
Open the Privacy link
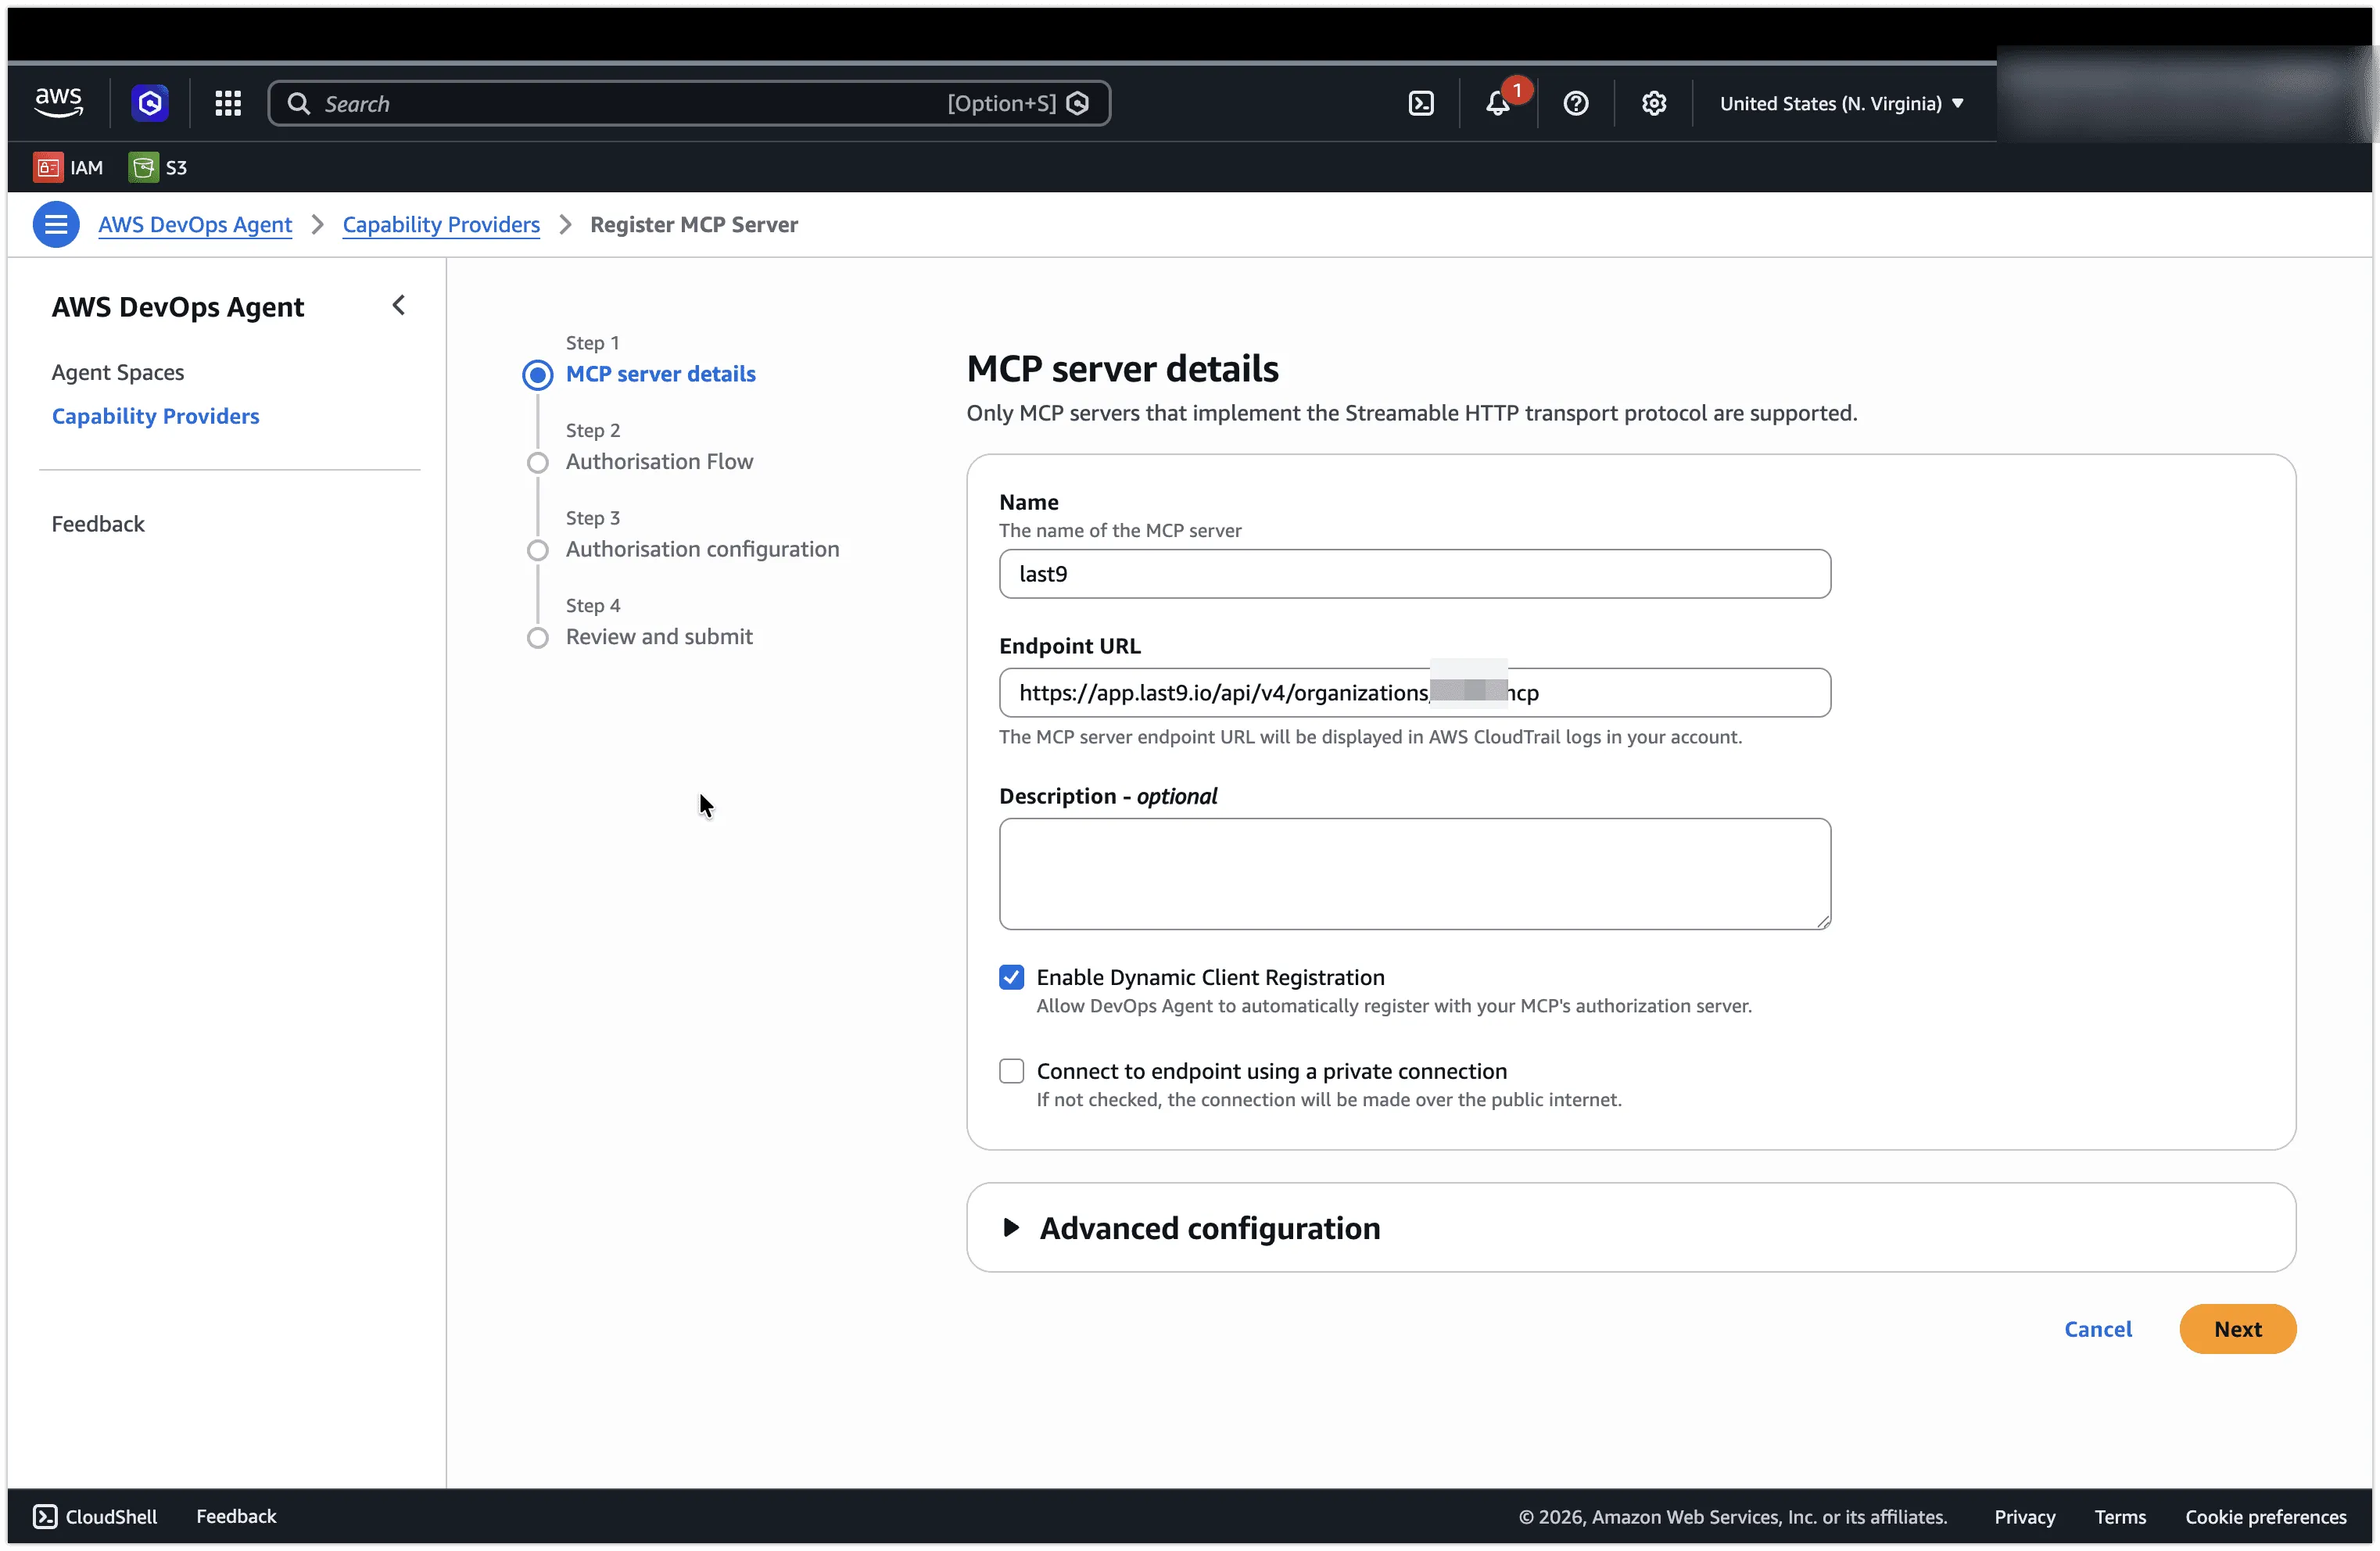tap(2025, 1516)
